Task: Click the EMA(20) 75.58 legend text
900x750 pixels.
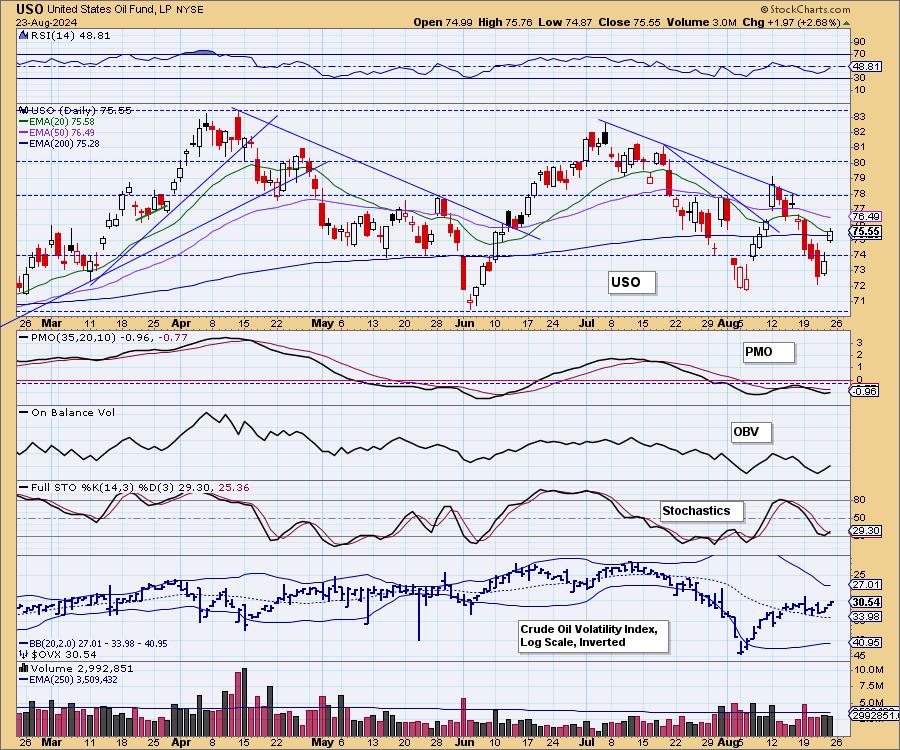Action: 61,122
